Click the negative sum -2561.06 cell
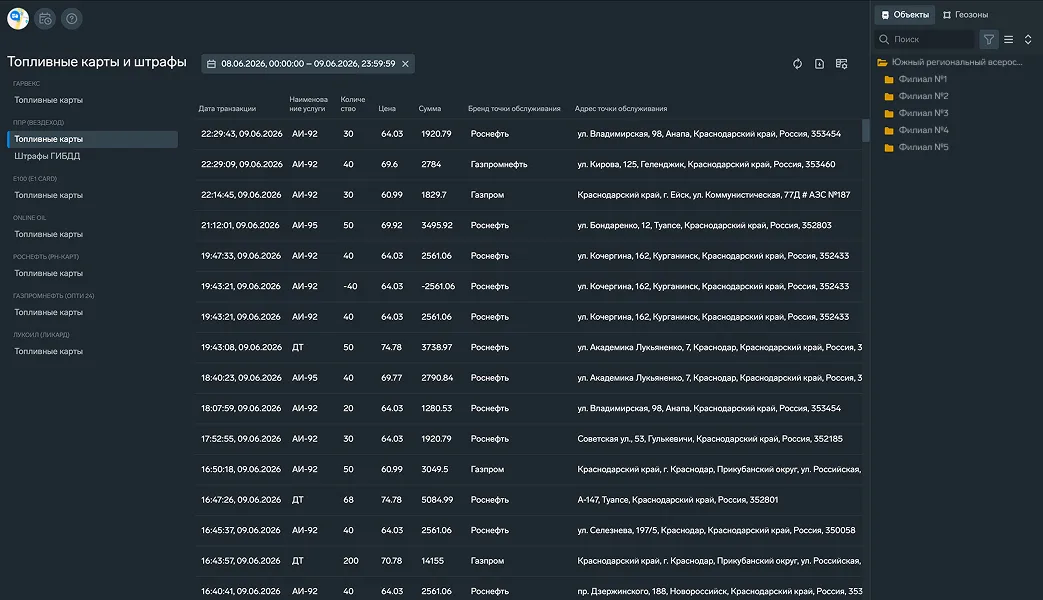Screen dimensions: 1043x600 [x=438, y=286]
